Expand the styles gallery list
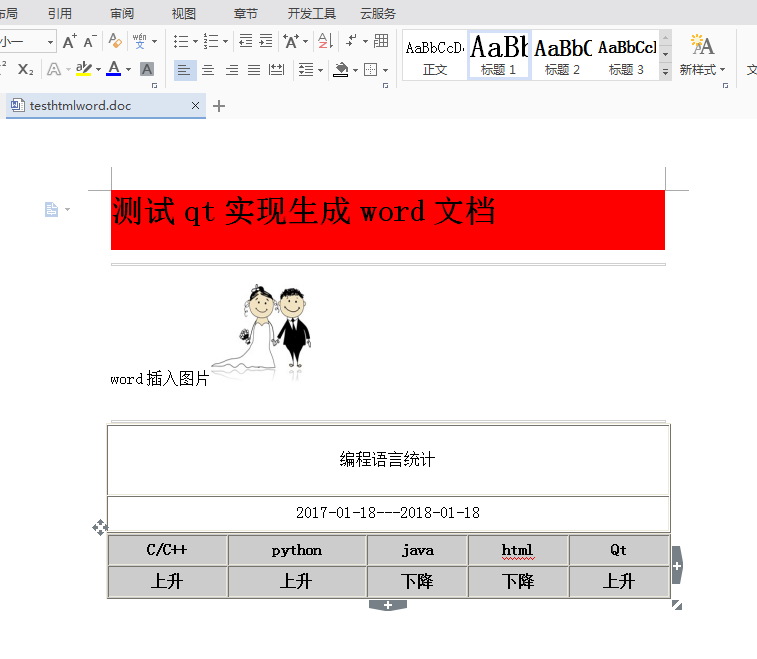757x659 pixels. [x=665, y=72]
